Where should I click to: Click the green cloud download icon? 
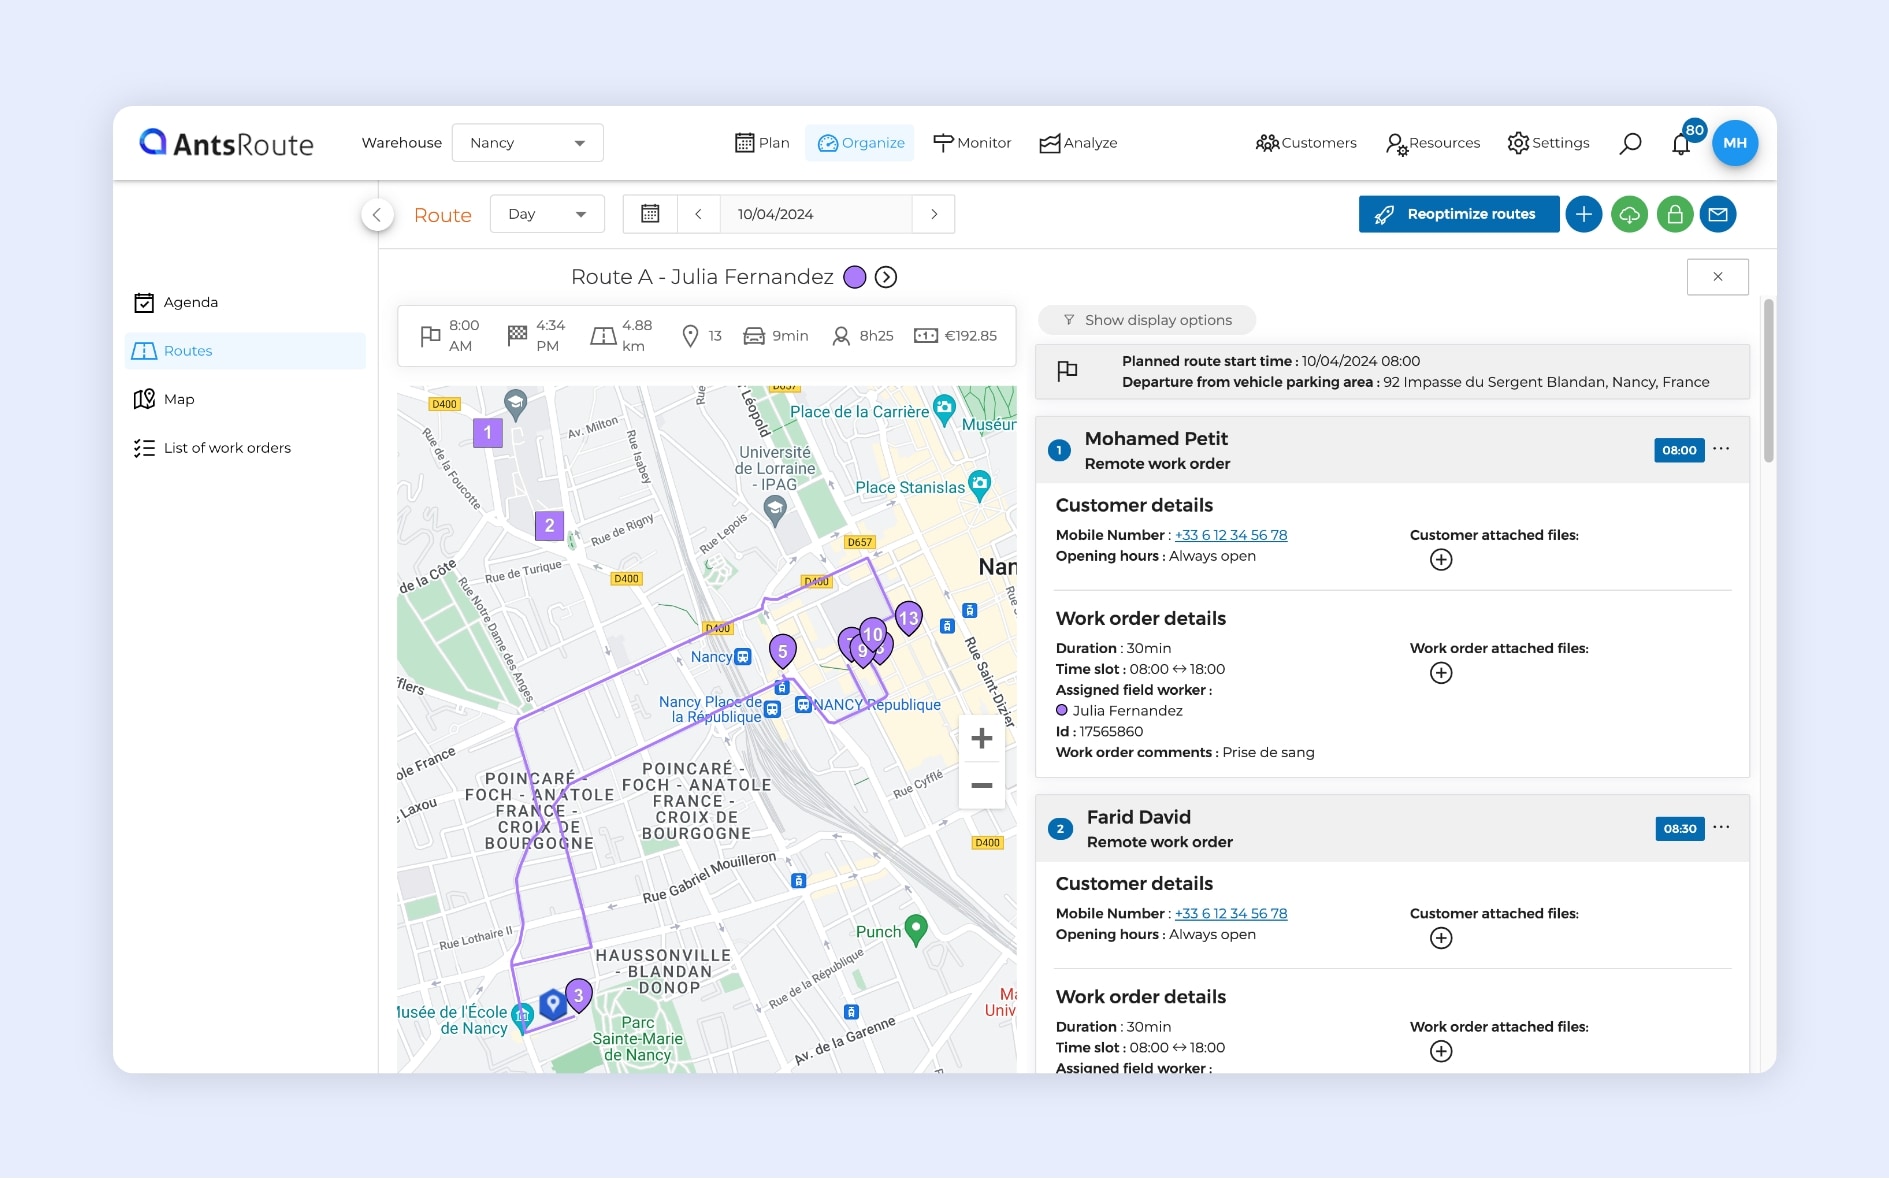(x=1629, y=214)
